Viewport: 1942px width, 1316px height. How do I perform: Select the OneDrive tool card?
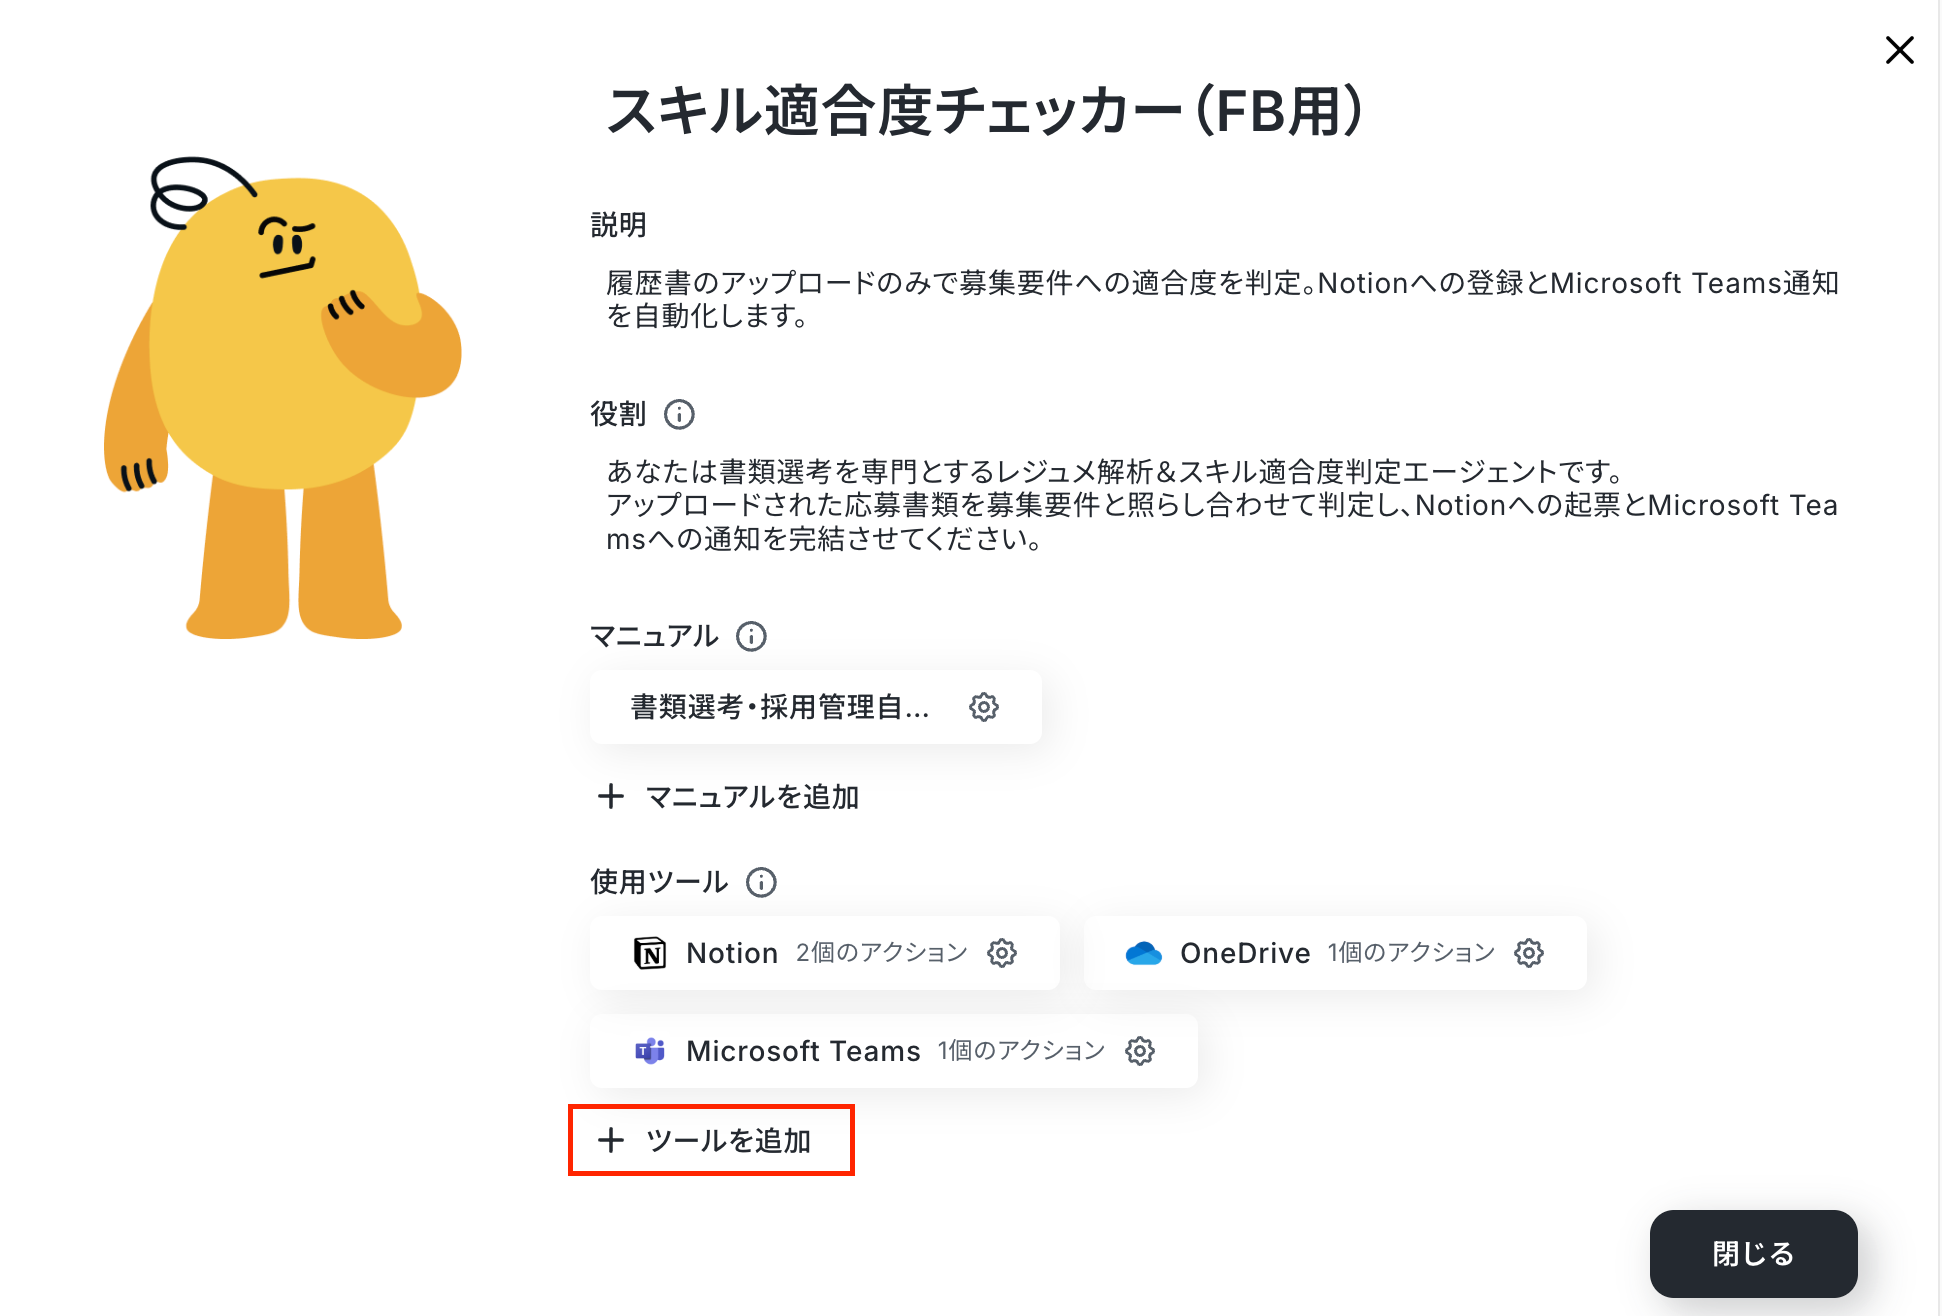tap(1335, 953)
